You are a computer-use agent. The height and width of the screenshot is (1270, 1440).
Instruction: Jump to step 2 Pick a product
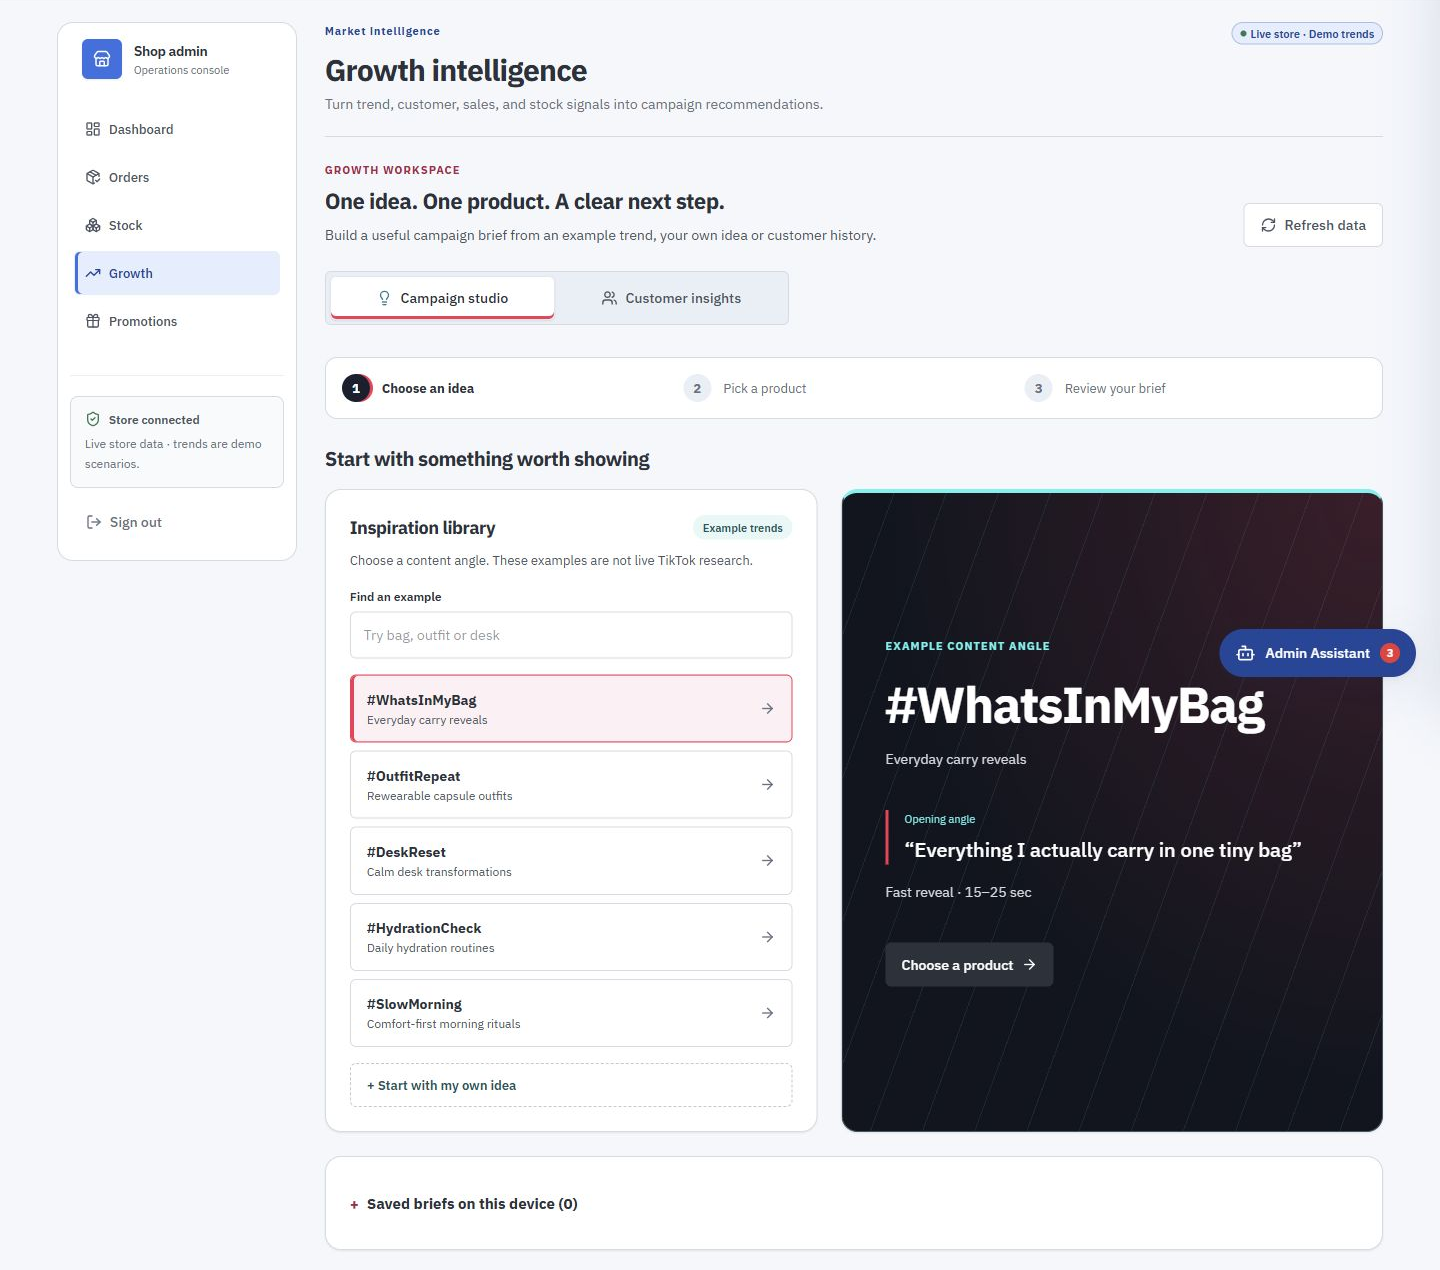[x=745, y=388]
